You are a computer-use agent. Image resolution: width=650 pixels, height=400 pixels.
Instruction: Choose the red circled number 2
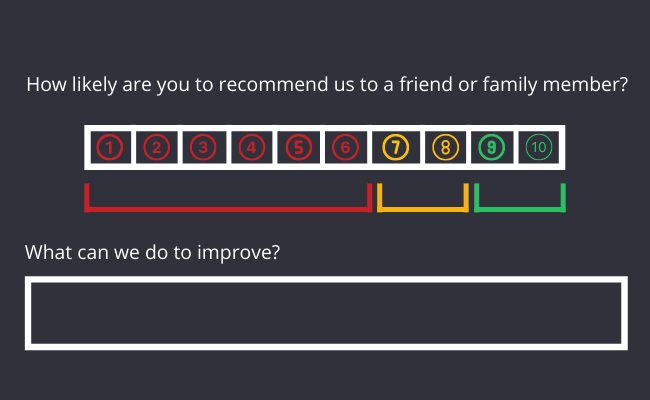[156, 148]
